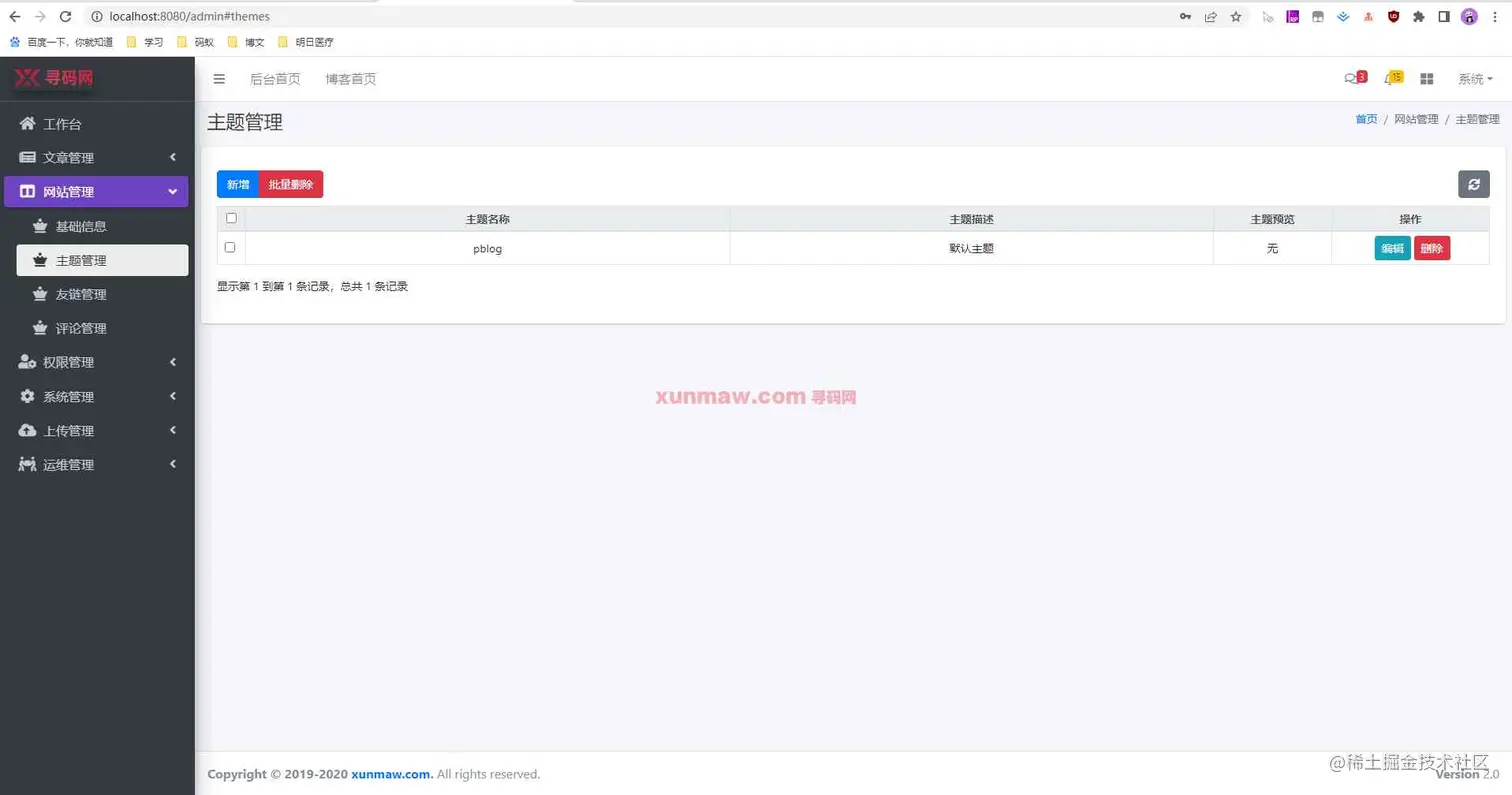
Task: Bookmark this page with the star icon
Action: click(x=1236, y=16)
